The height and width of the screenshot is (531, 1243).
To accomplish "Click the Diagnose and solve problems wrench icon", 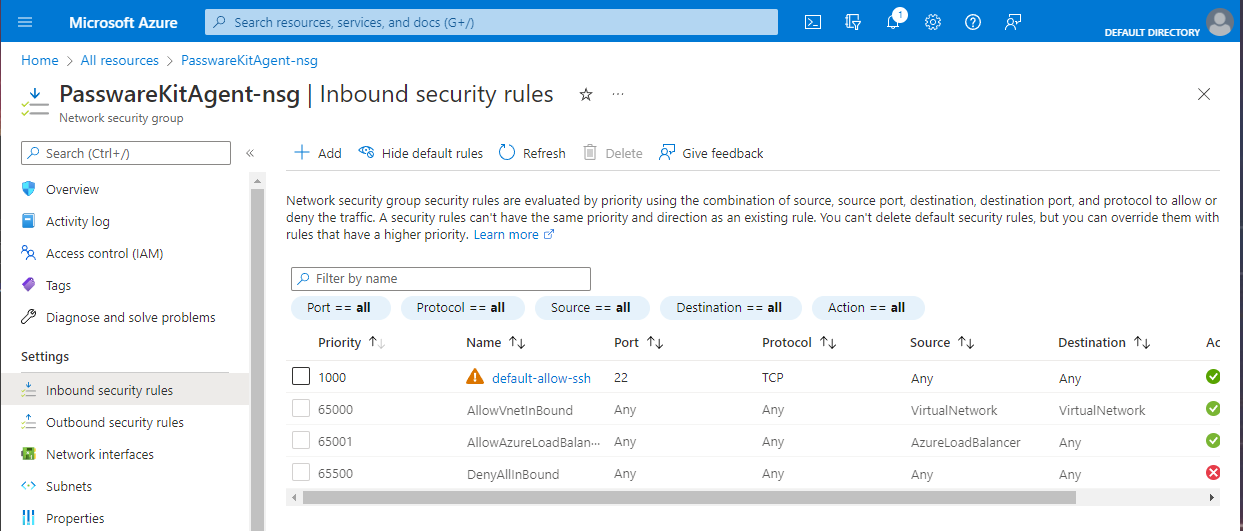I will (x=28, y=317).
